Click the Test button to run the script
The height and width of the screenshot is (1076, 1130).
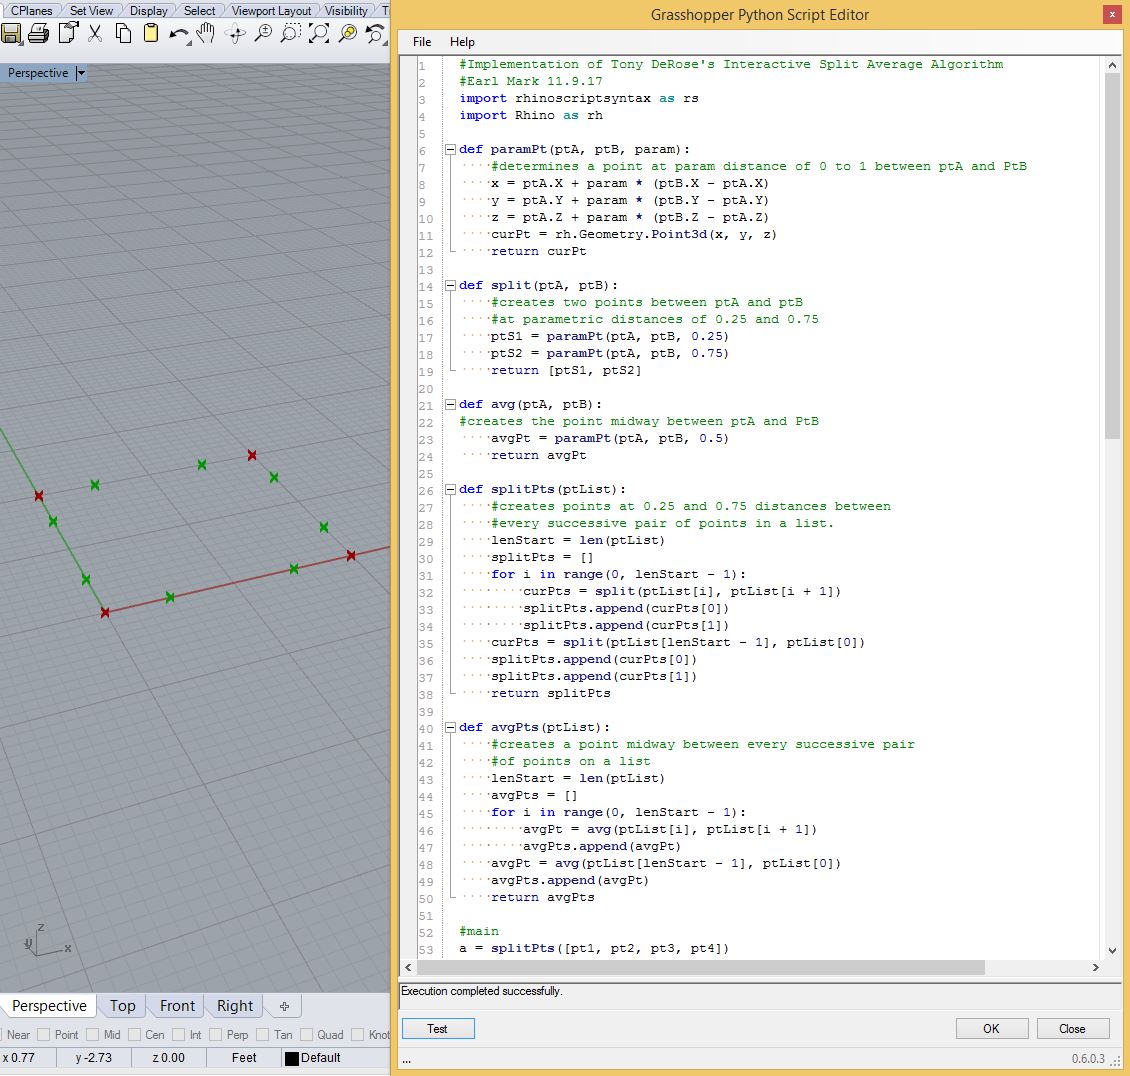point(437,1028)
